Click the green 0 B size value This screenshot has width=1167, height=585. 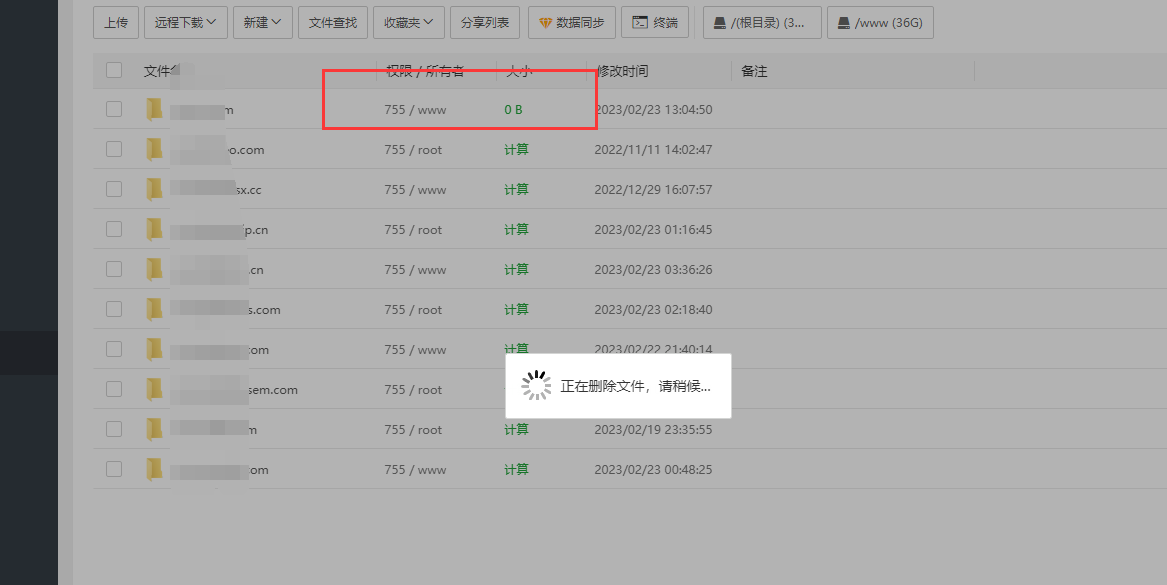pos(514,109)
